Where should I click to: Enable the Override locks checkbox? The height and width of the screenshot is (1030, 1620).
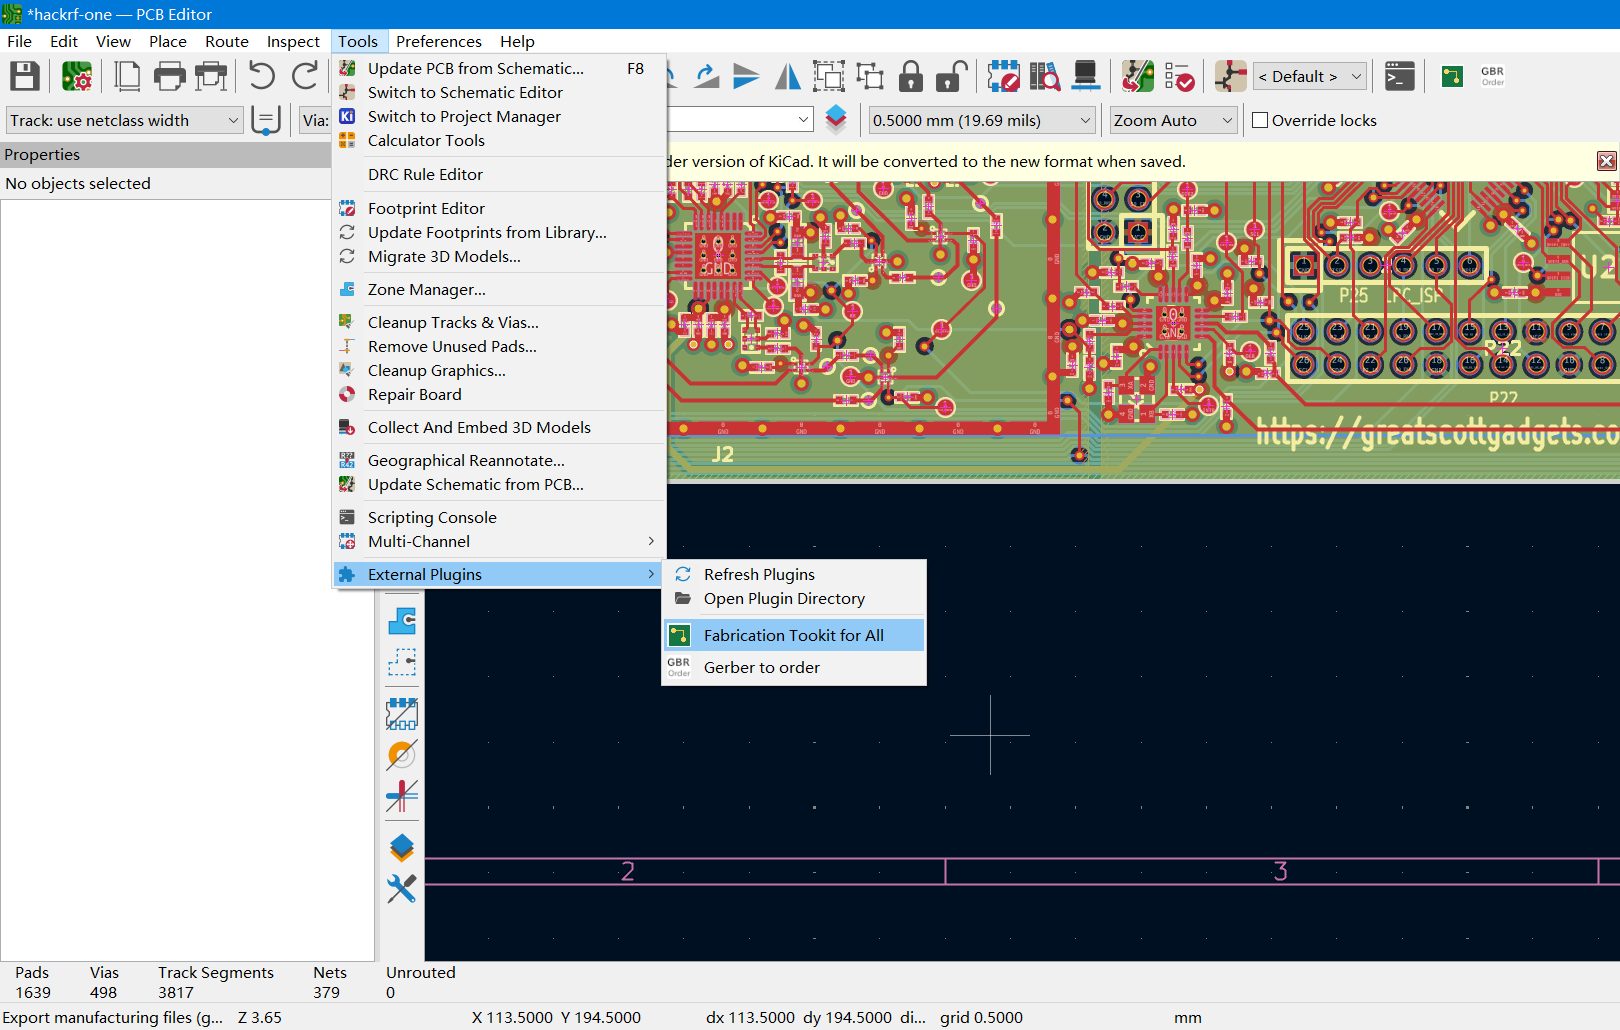point(1260,120)
